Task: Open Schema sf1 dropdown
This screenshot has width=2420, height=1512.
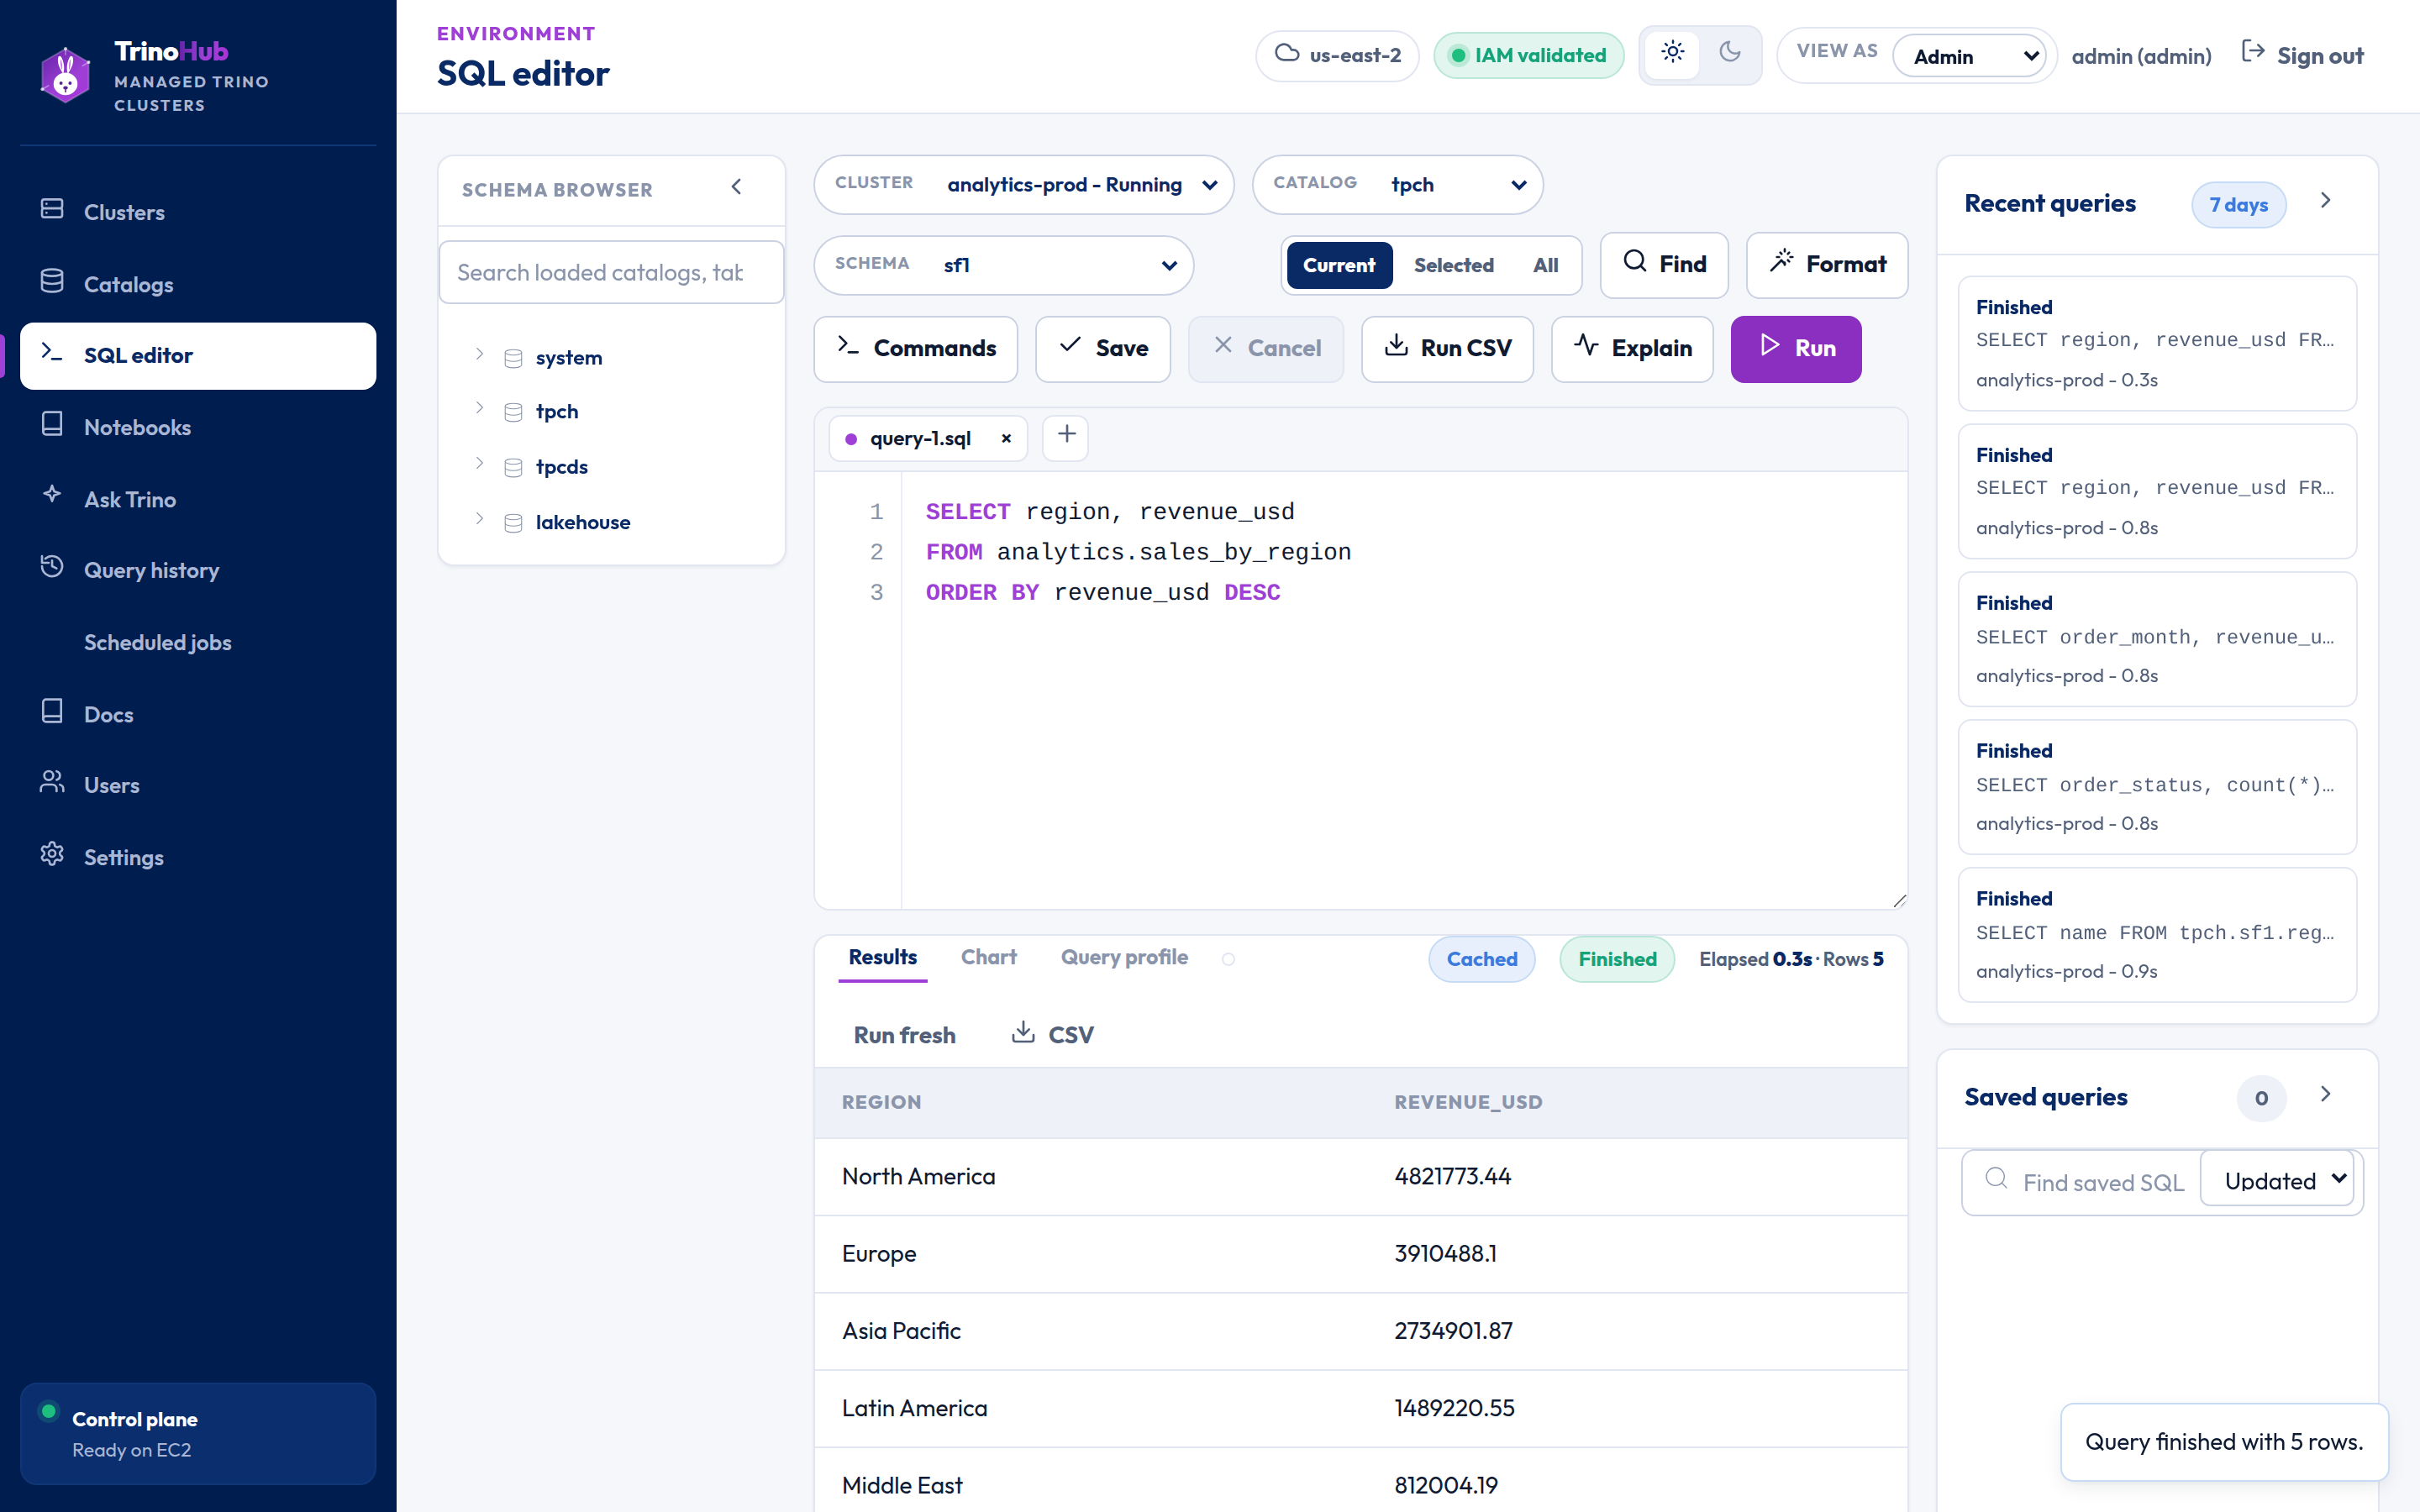Action: [x=1003, y=265]
